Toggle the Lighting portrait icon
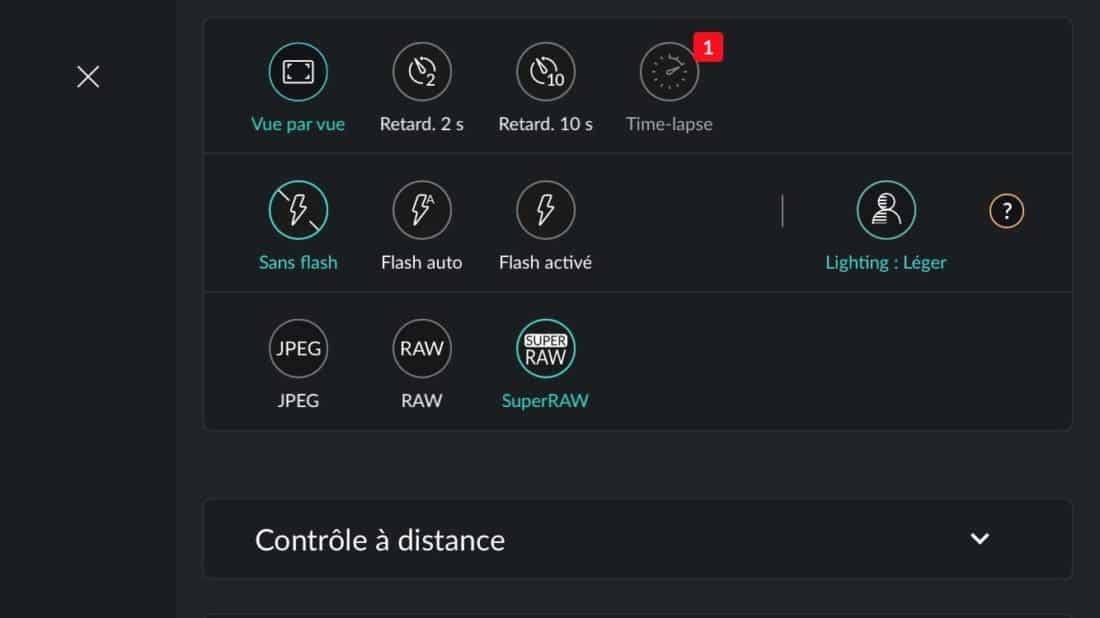Screen dimensions: 1100x618 886,210
